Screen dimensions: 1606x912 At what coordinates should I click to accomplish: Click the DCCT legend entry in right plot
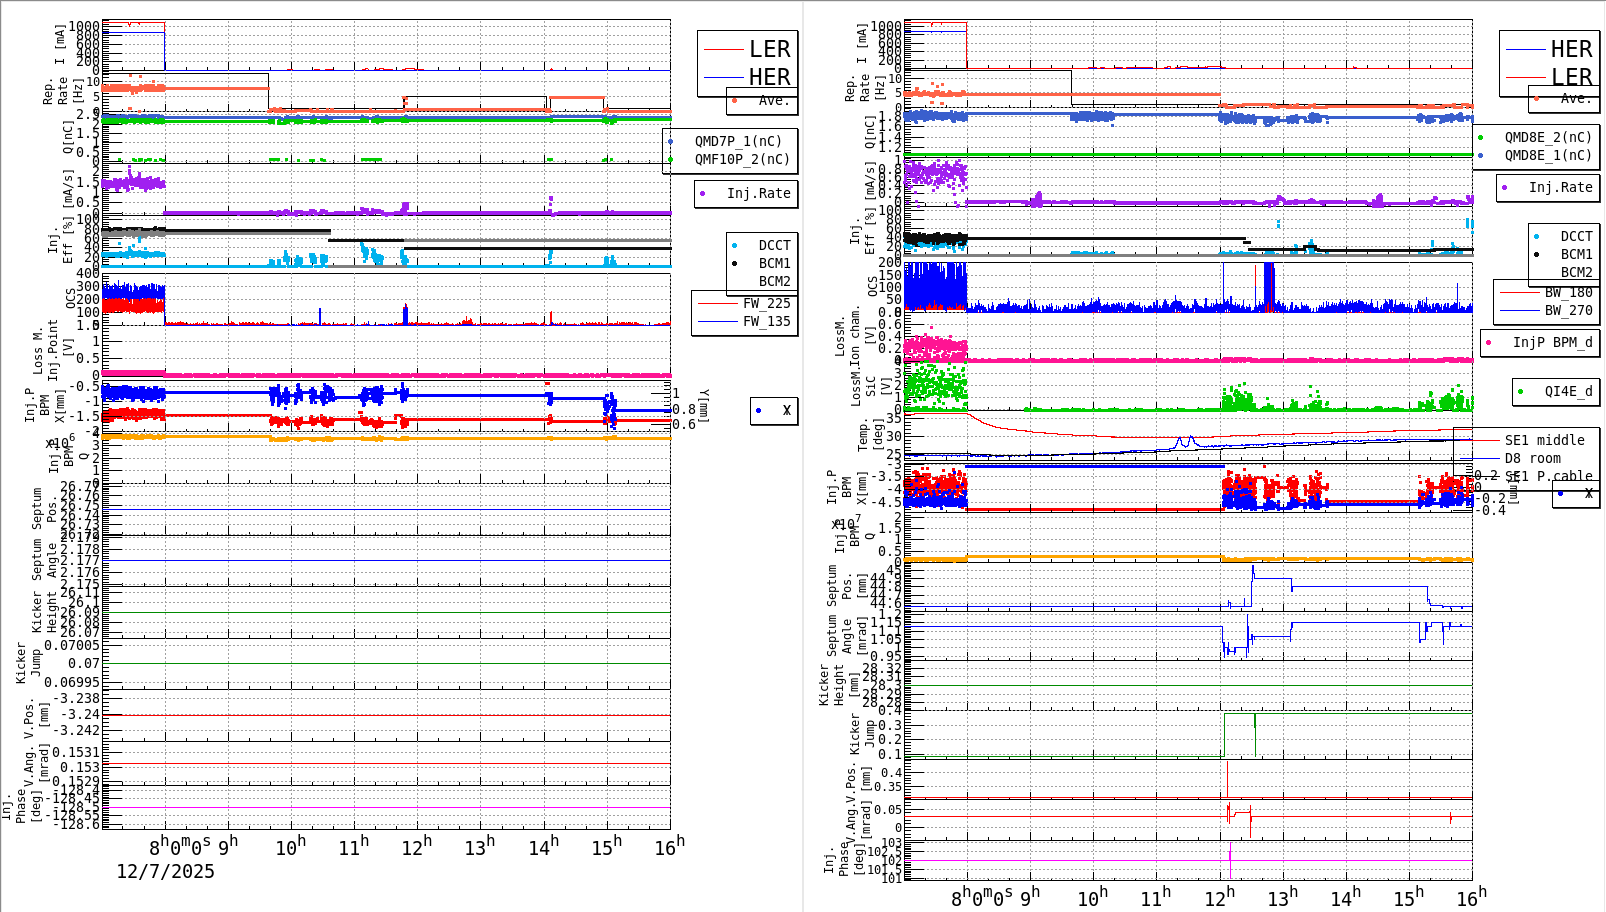coord(1577,237)
